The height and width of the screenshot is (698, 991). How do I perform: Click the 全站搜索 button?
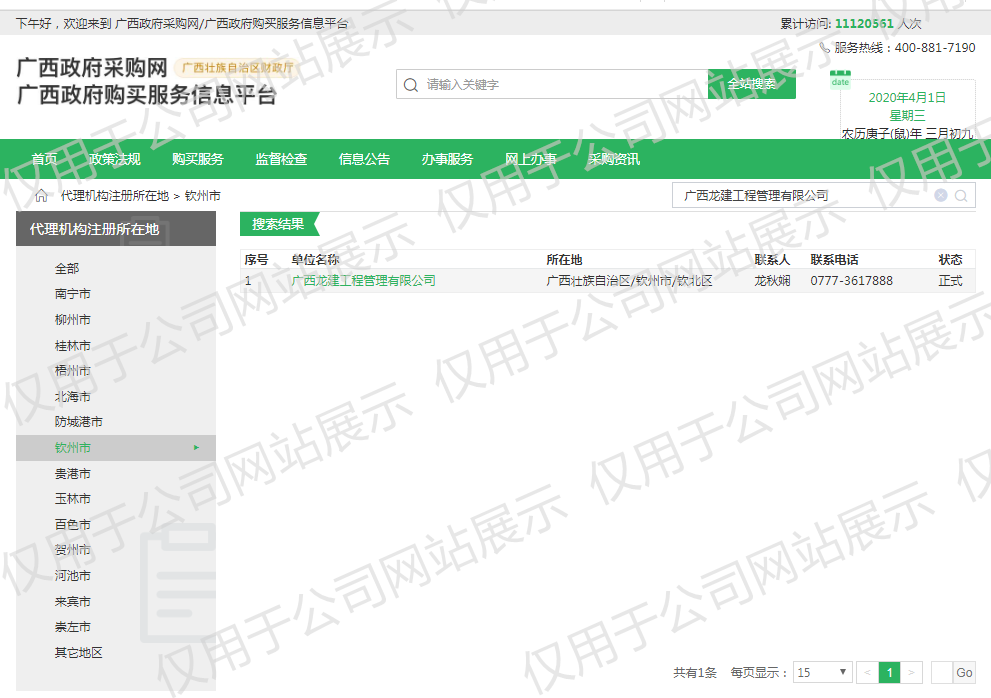tap(751, 84)
